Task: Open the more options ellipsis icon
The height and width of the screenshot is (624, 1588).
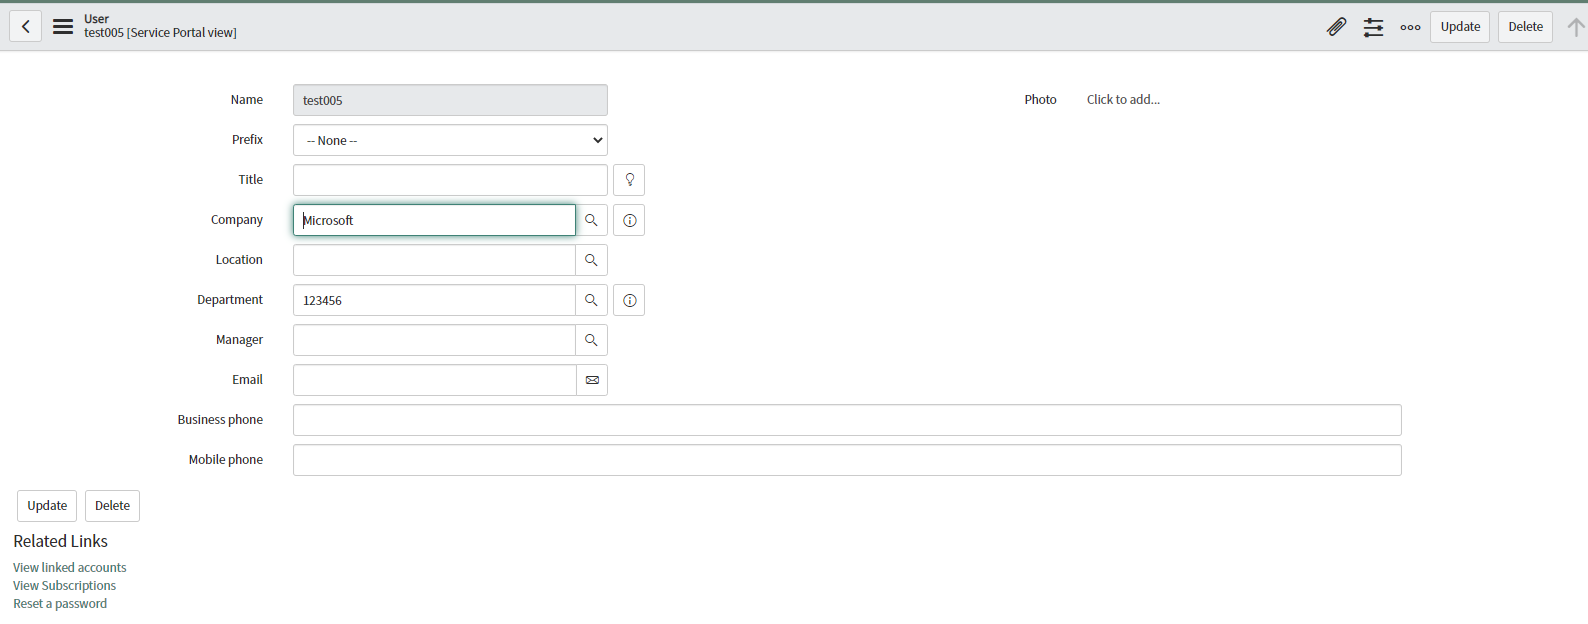Action: 1411,27
